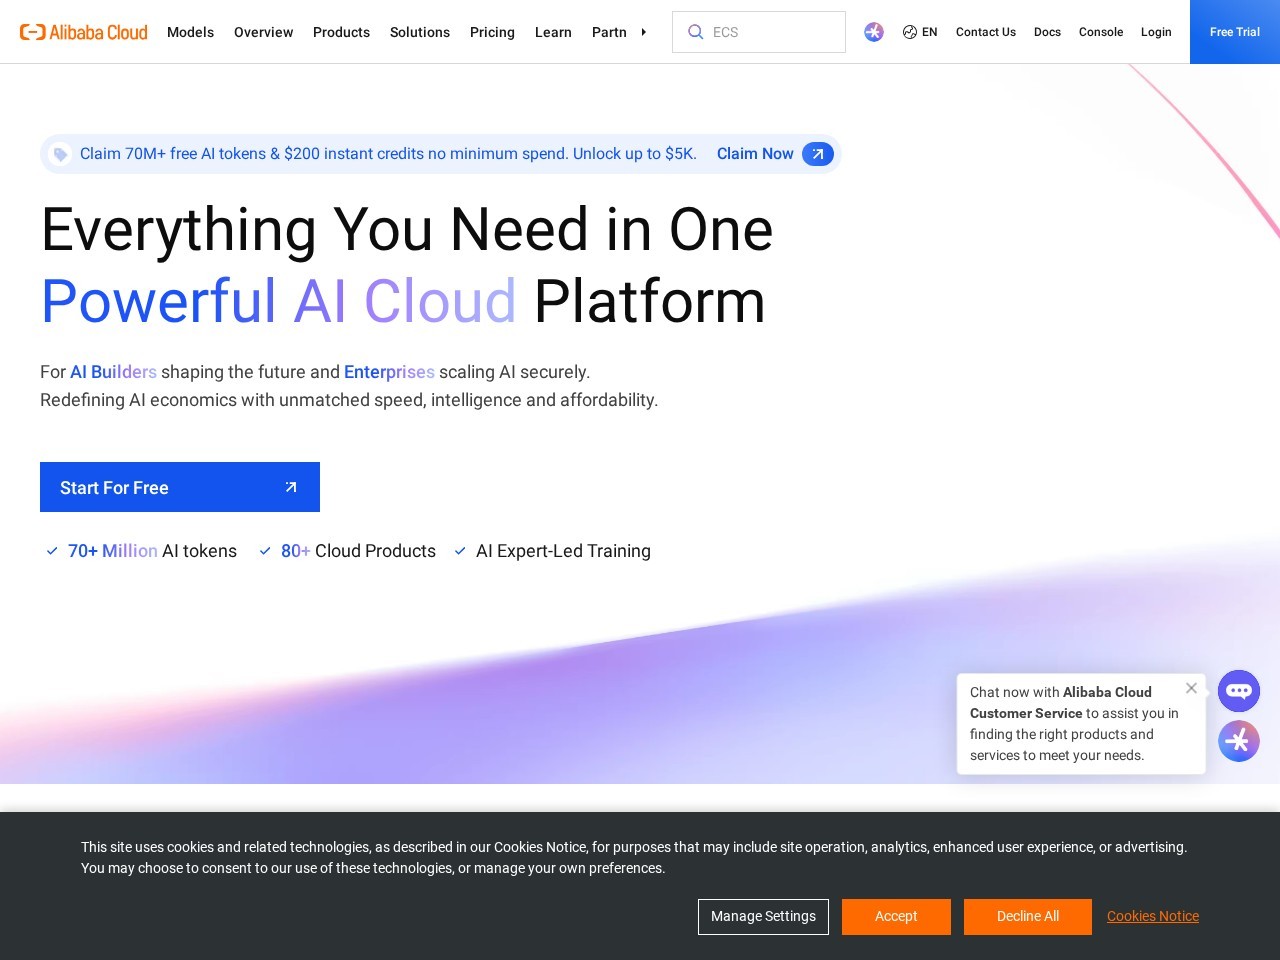The width and height of the screenshot is (1280, 960).
Task: Click the Start For Free button
Action: (180, 487)
